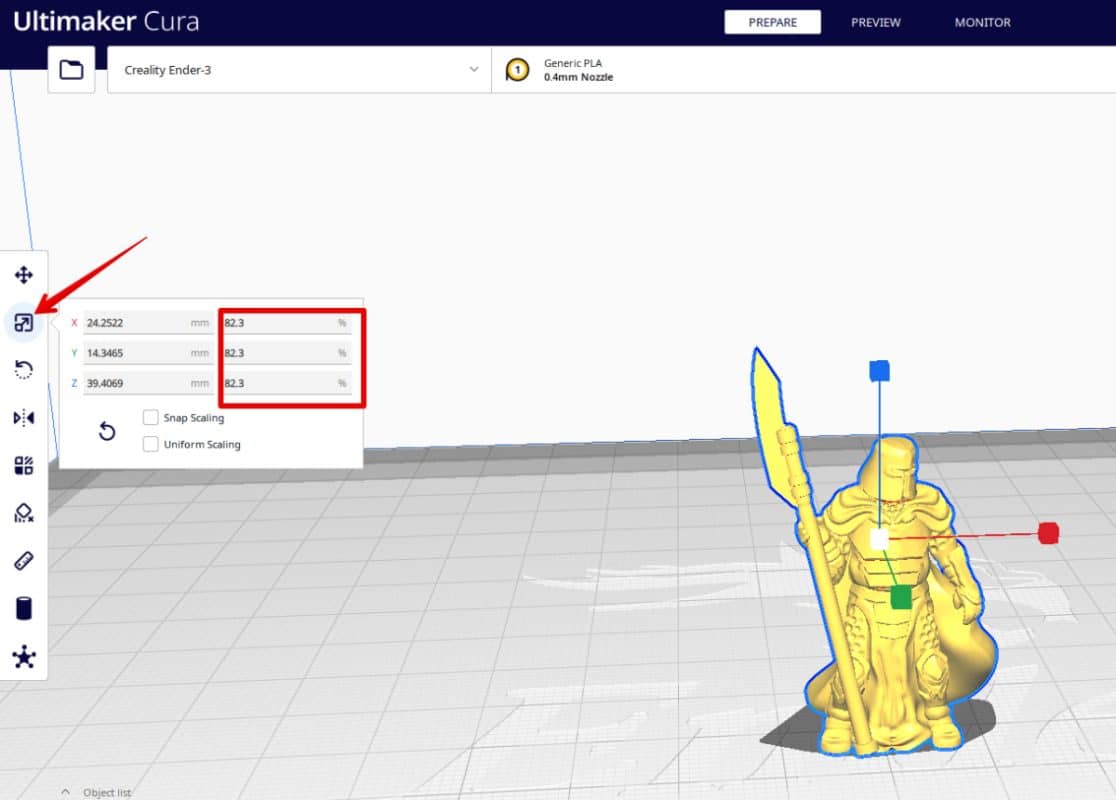Viewport: 1116px width, 800px height.
Task: Click the cylinder custom supports icon
Action: [24, 608]
